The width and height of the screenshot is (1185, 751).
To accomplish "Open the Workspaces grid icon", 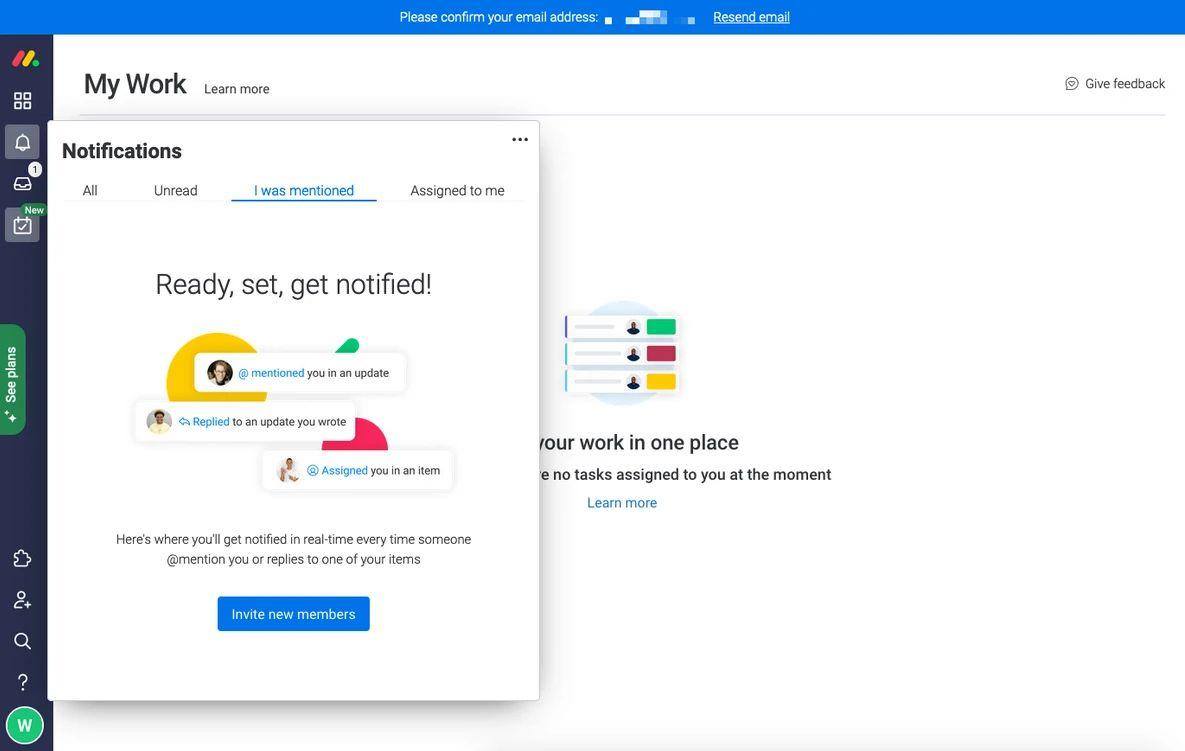I will coord(23,100).
